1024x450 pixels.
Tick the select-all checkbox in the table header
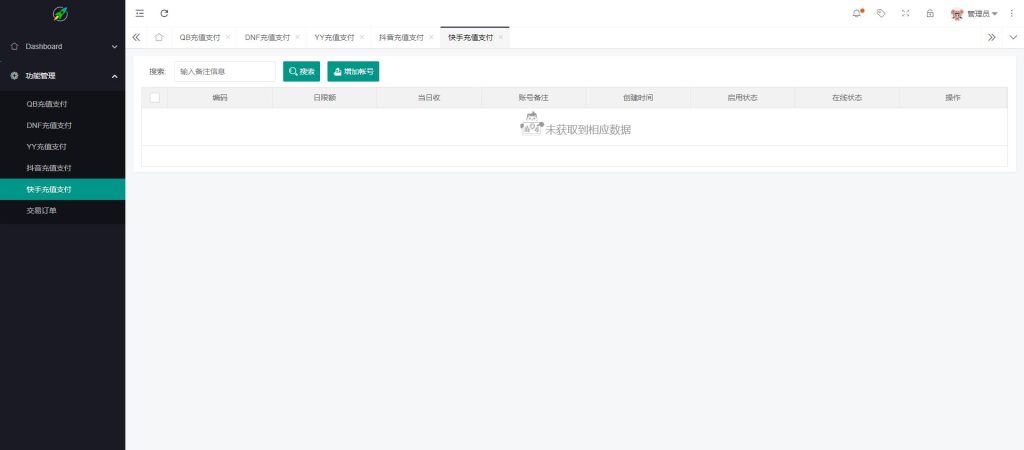click(155, 97)
